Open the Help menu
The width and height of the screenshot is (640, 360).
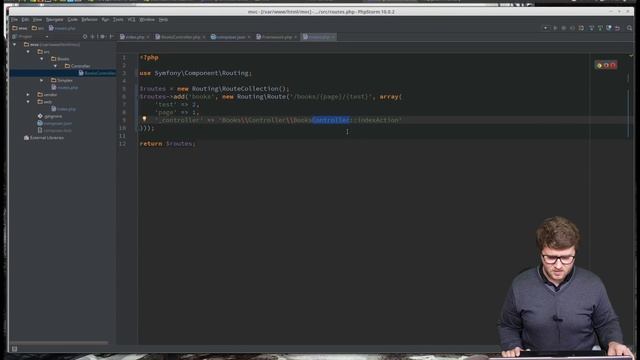163,20
